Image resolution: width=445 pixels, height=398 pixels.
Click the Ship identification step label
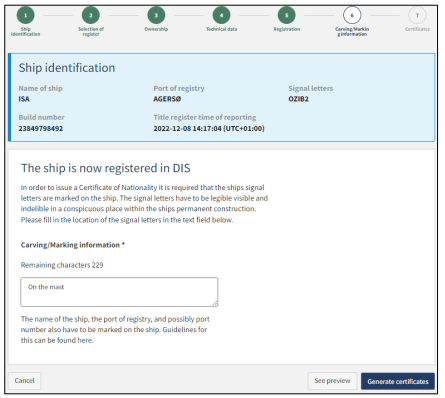25,32
